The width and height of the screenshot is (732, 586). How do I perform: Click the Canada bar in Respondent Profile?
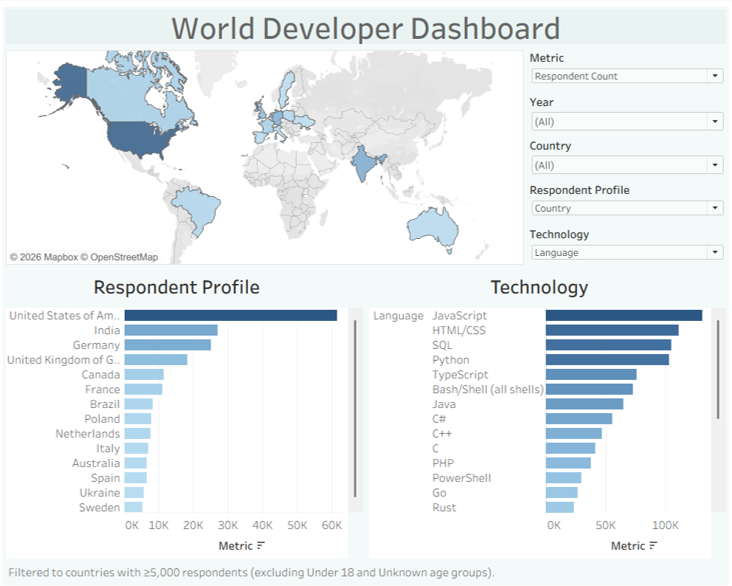point(144,375)
